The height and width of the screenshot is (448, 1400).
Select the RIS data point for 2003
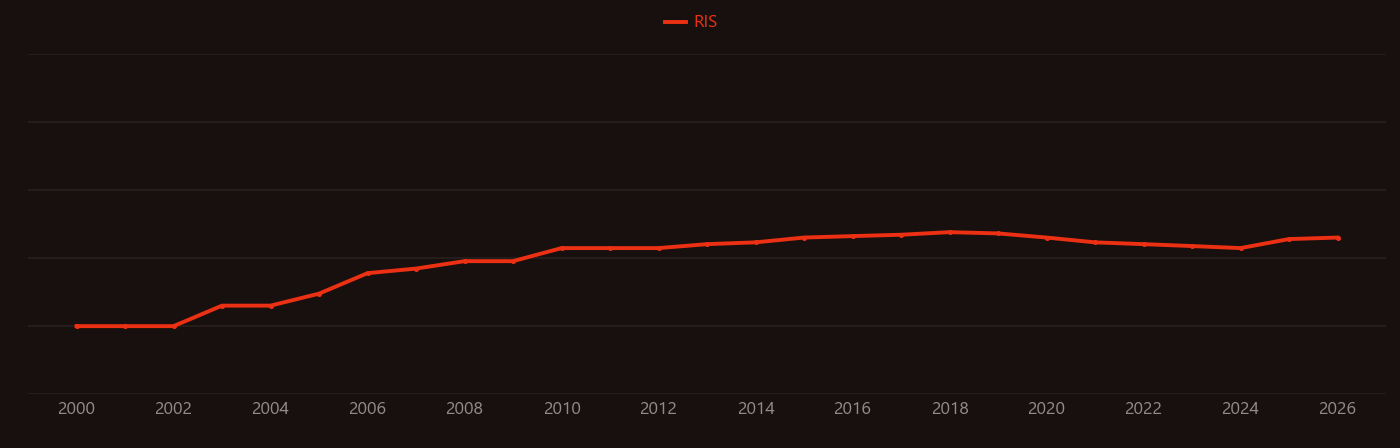(222, 306)
